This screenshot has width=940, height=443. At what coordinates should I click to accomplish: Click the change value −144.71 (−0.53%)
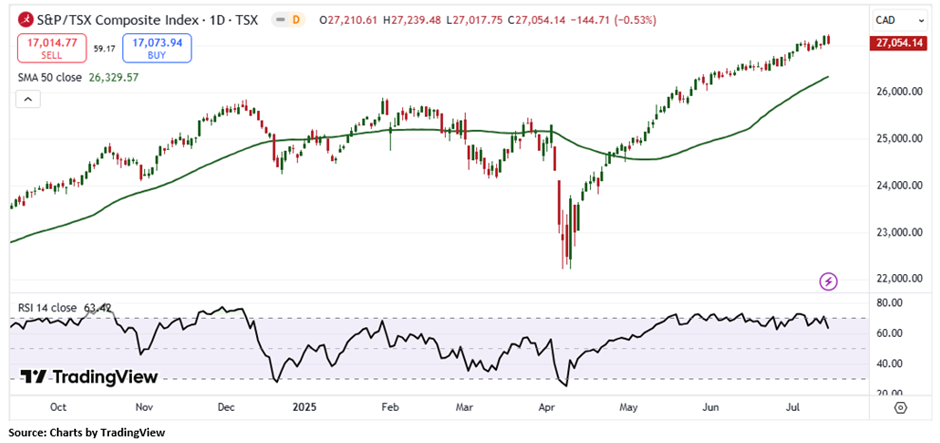611,20
